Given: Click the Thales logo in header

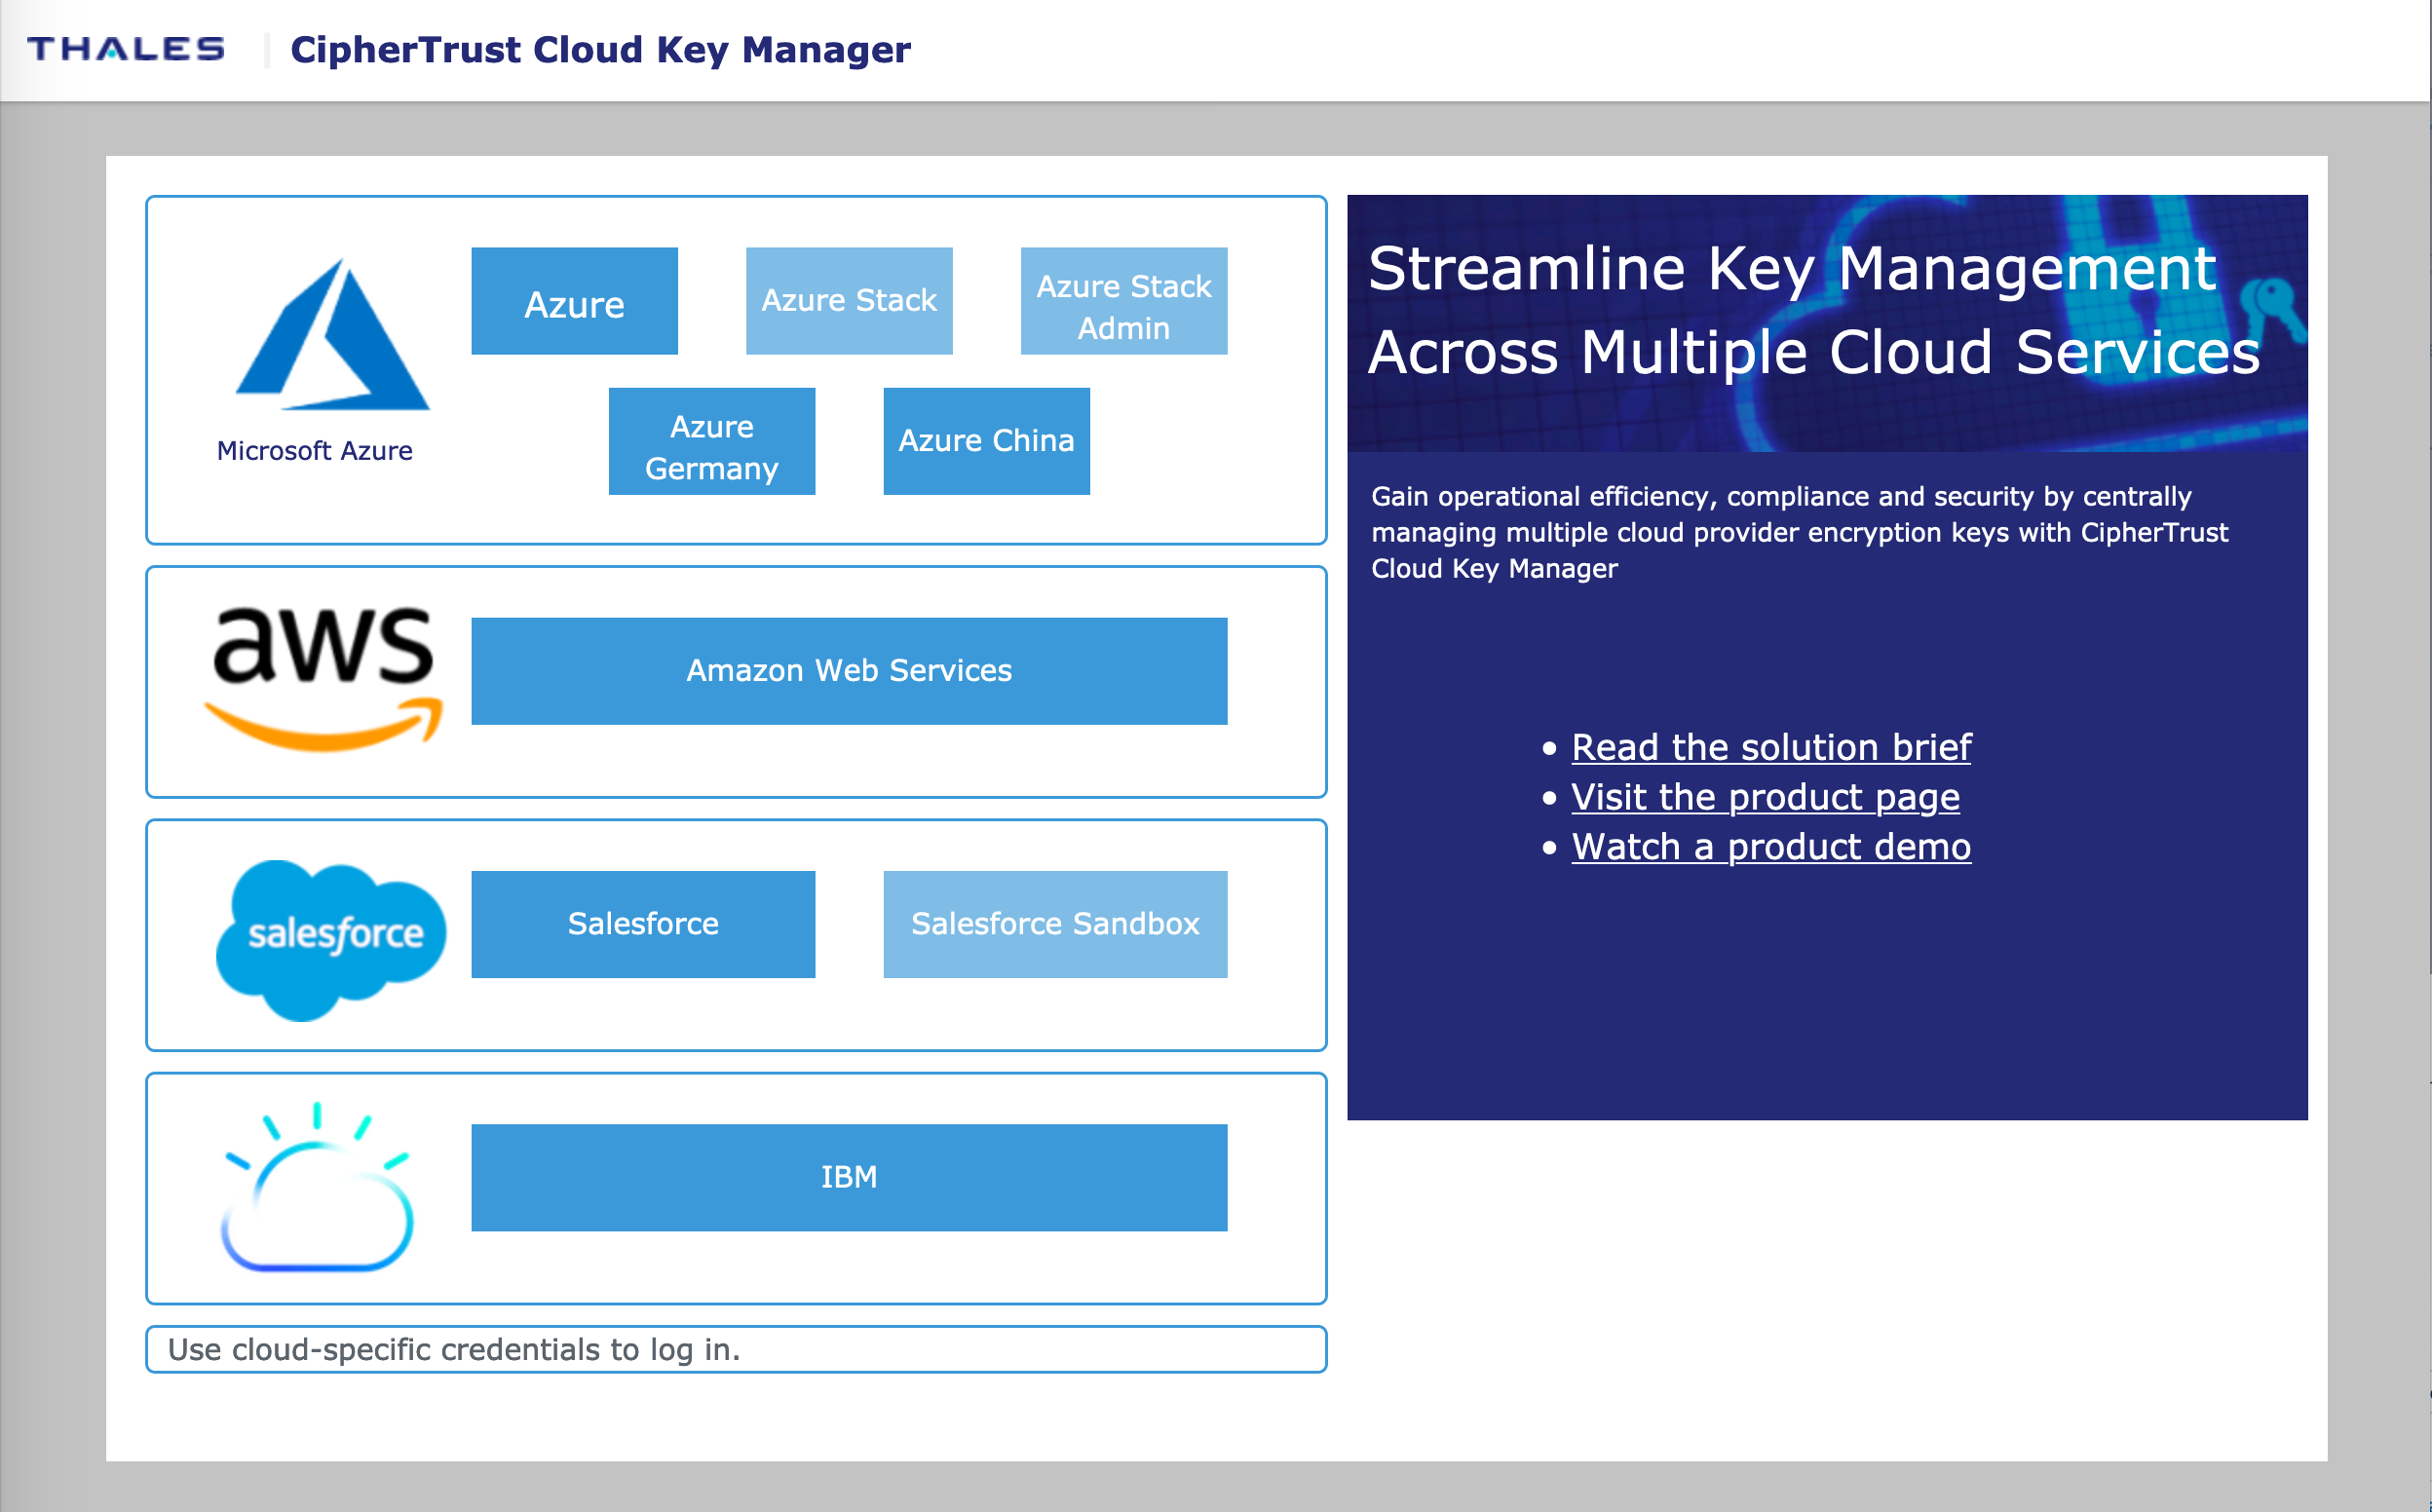Looking at the screenshot, I should click(x=126, y=49).
